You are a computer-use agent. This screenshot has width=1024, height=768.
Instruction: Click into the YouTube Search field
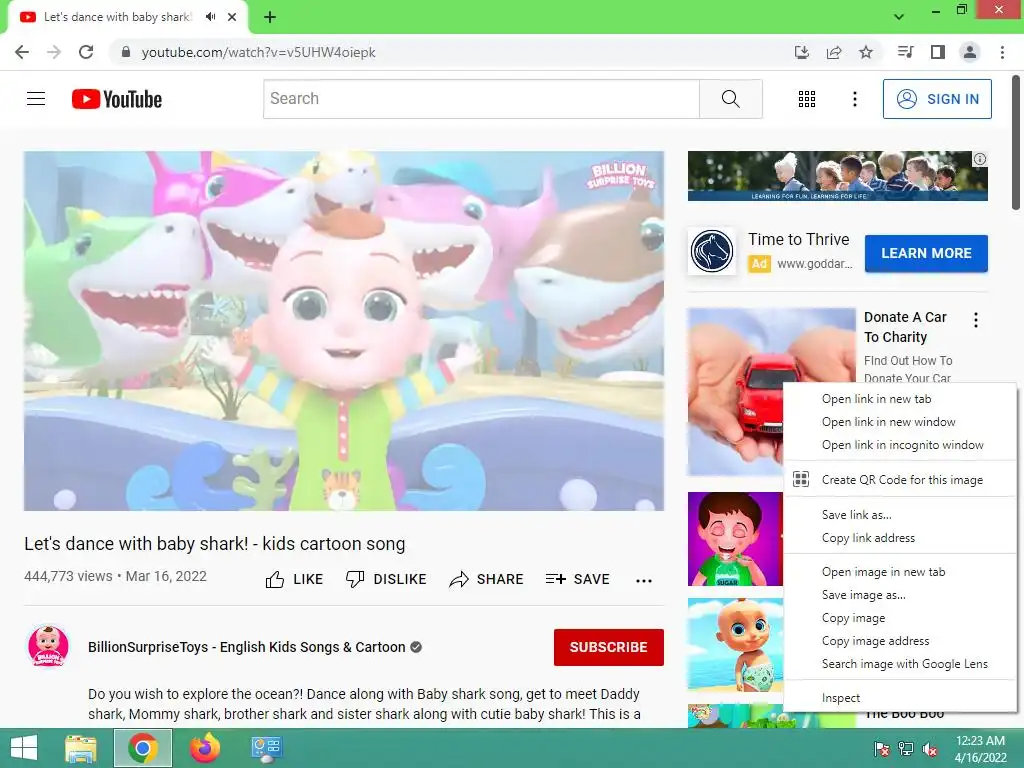[481, 99]
